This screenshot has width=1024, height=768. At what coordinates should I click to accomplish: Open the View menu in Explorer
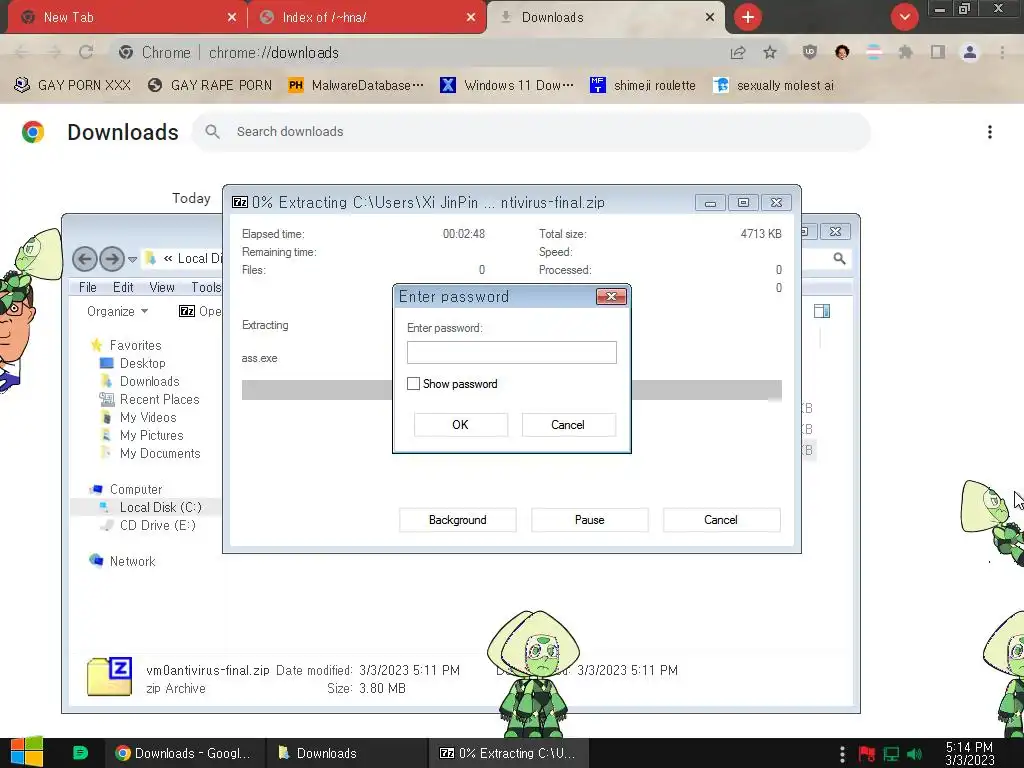[x=162, y=287]
